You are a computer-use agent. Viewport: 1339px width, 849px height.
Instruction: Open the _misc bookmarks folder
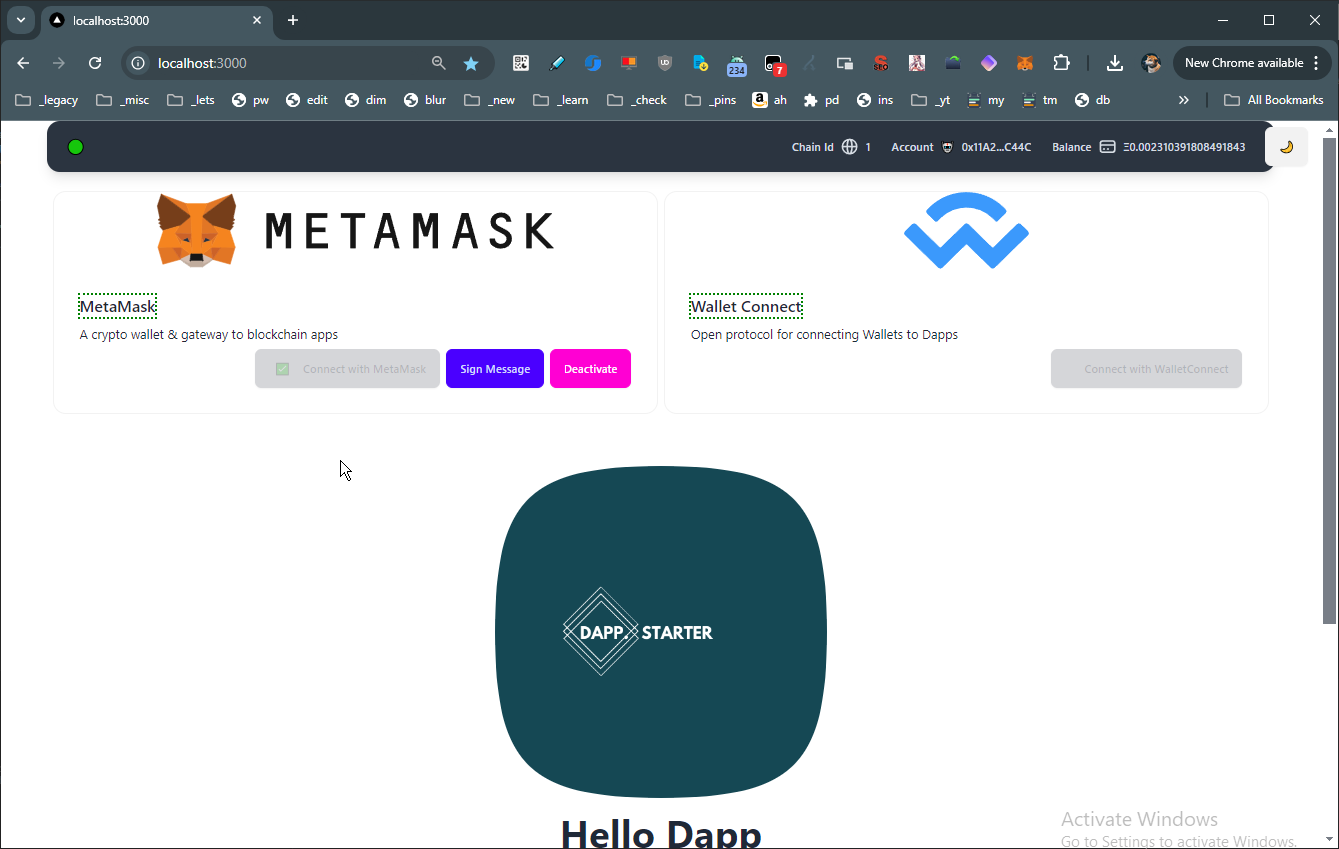122,100
